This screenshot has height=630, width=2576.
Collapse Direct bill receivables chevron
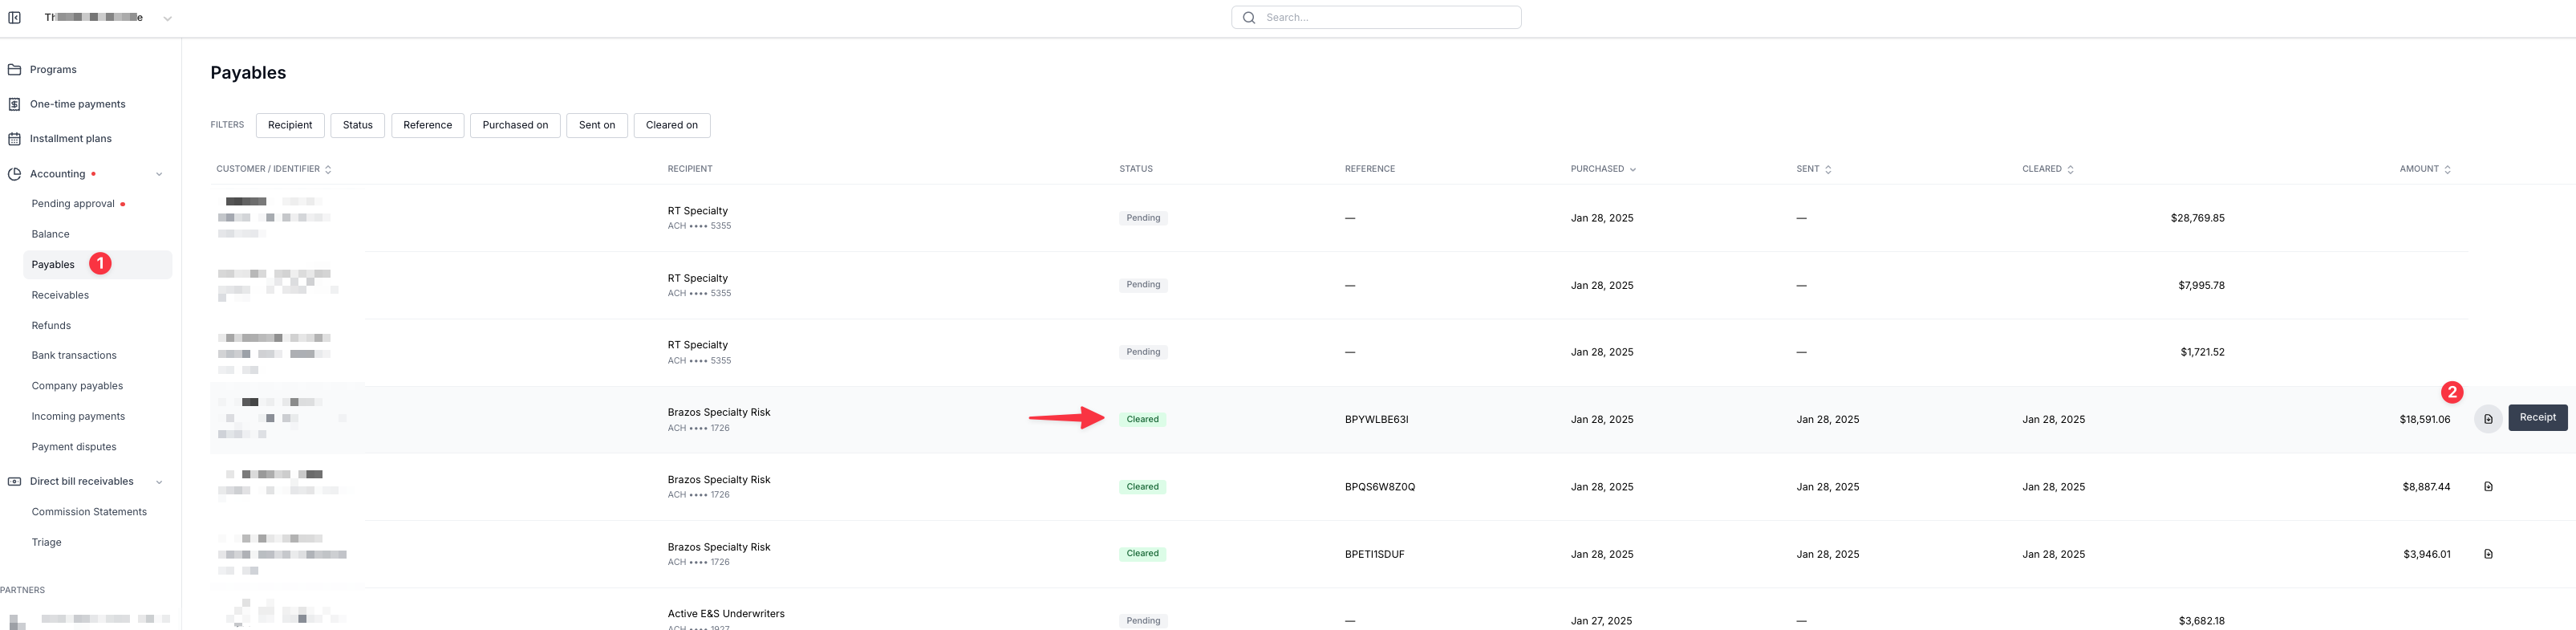click(159, 482)
